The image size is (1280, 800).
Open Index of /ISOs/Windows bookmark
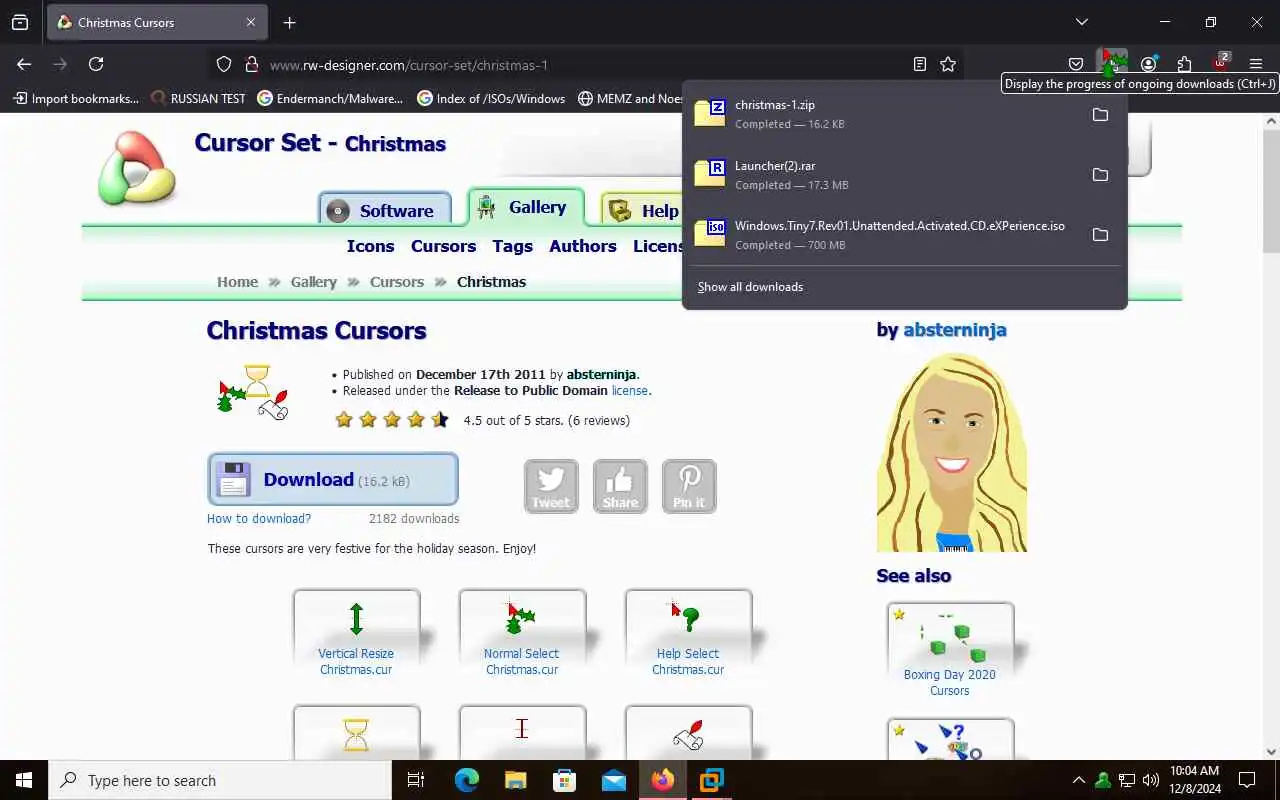coord(491,98)
